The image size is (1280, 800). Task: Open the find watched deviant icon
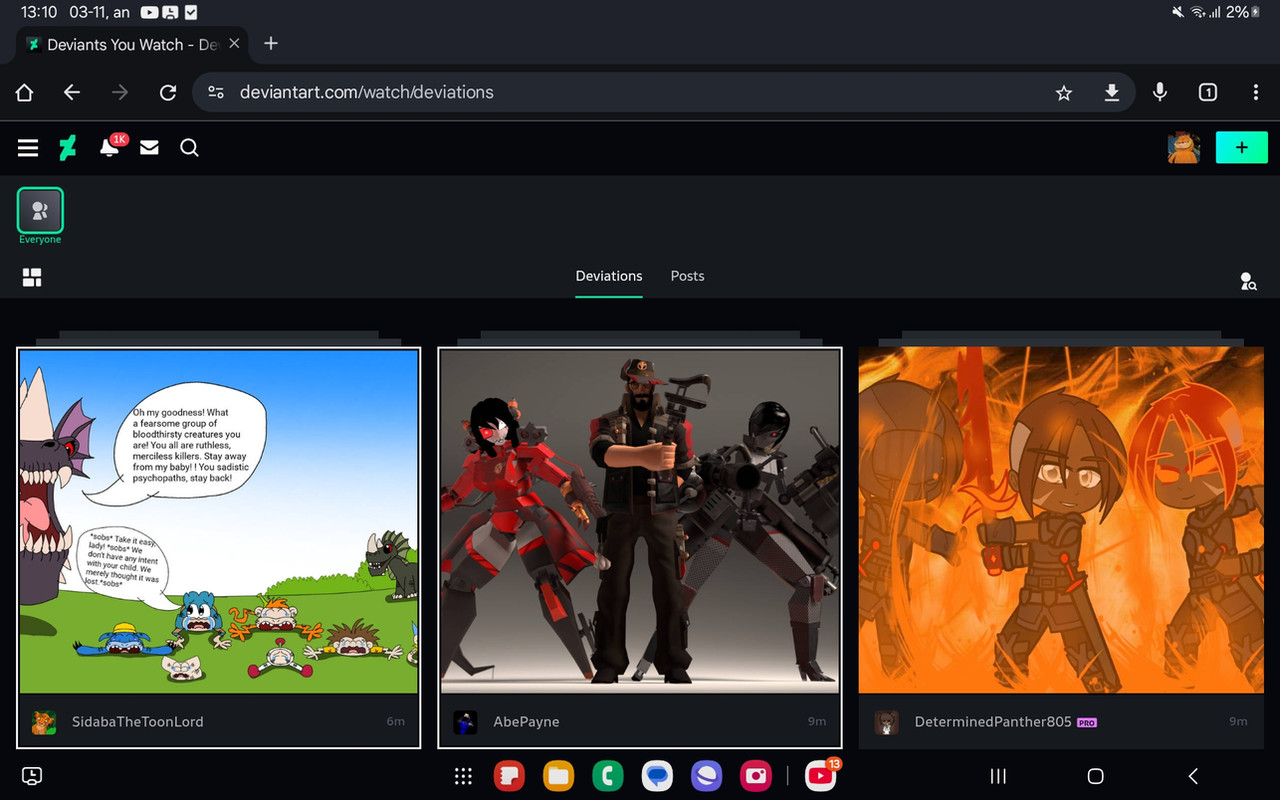[1248, 281]
